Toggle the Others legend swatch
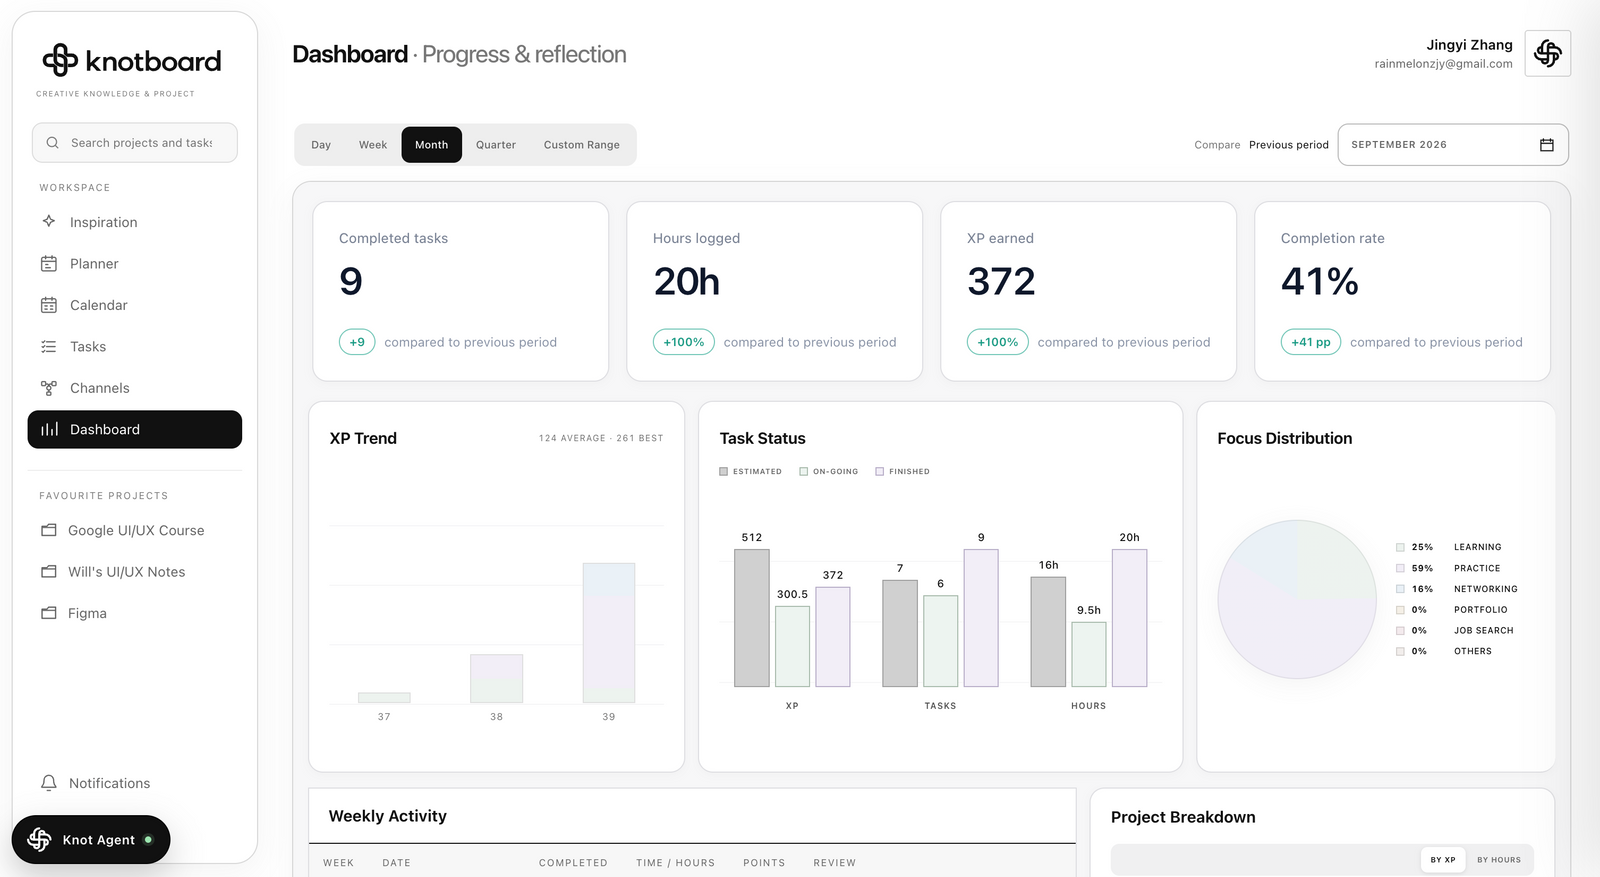The image size is (1600, 877). (1400, 651)
